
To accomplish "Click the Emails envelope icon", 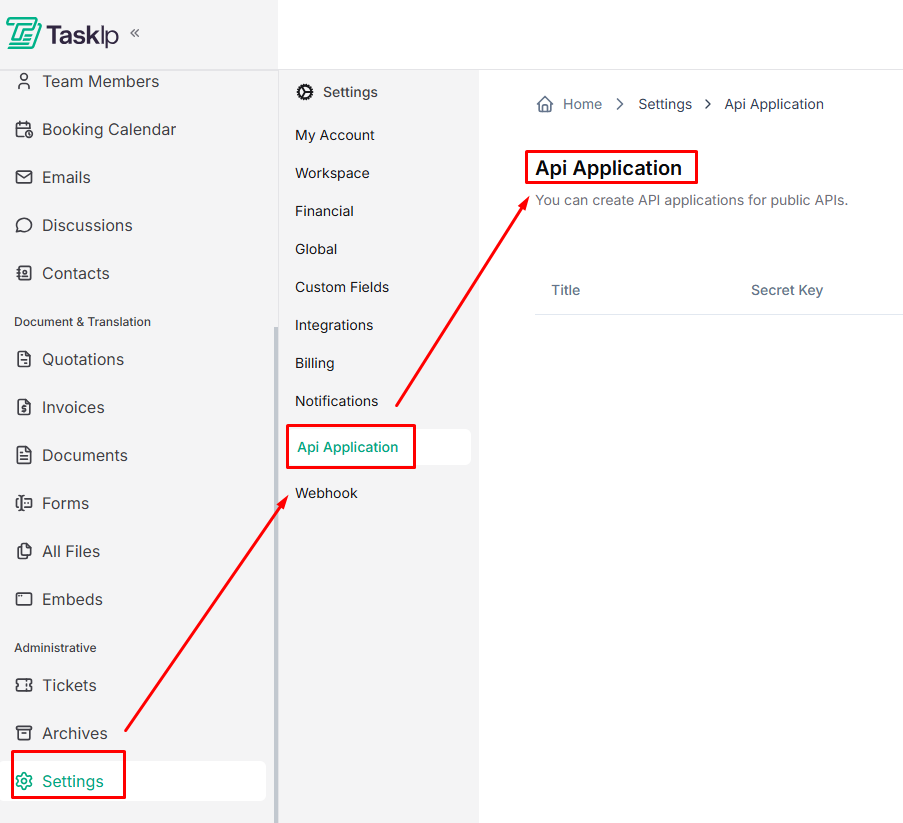I will [24, 177].
